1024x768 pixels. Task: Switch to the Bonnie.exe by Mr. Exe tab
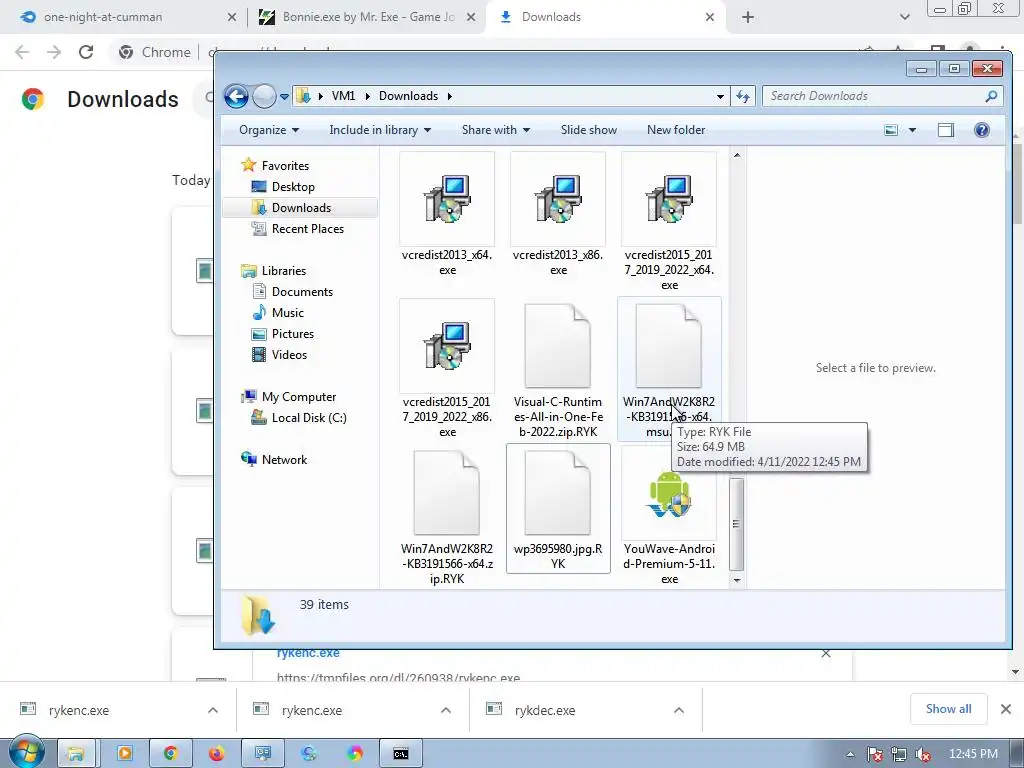coord(368,17)
